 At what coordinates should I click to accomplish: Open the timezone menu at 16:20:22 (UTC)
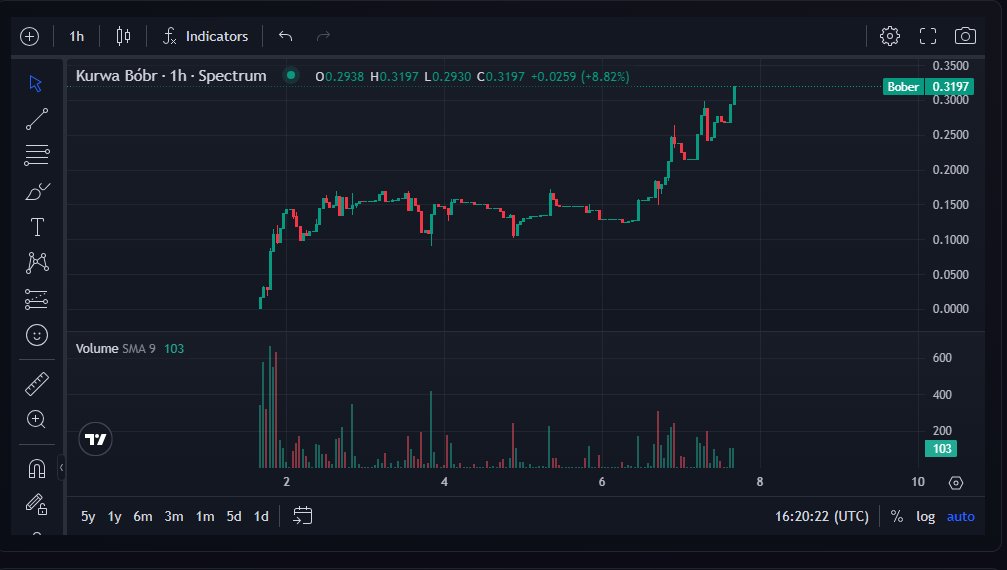(821, 516)
